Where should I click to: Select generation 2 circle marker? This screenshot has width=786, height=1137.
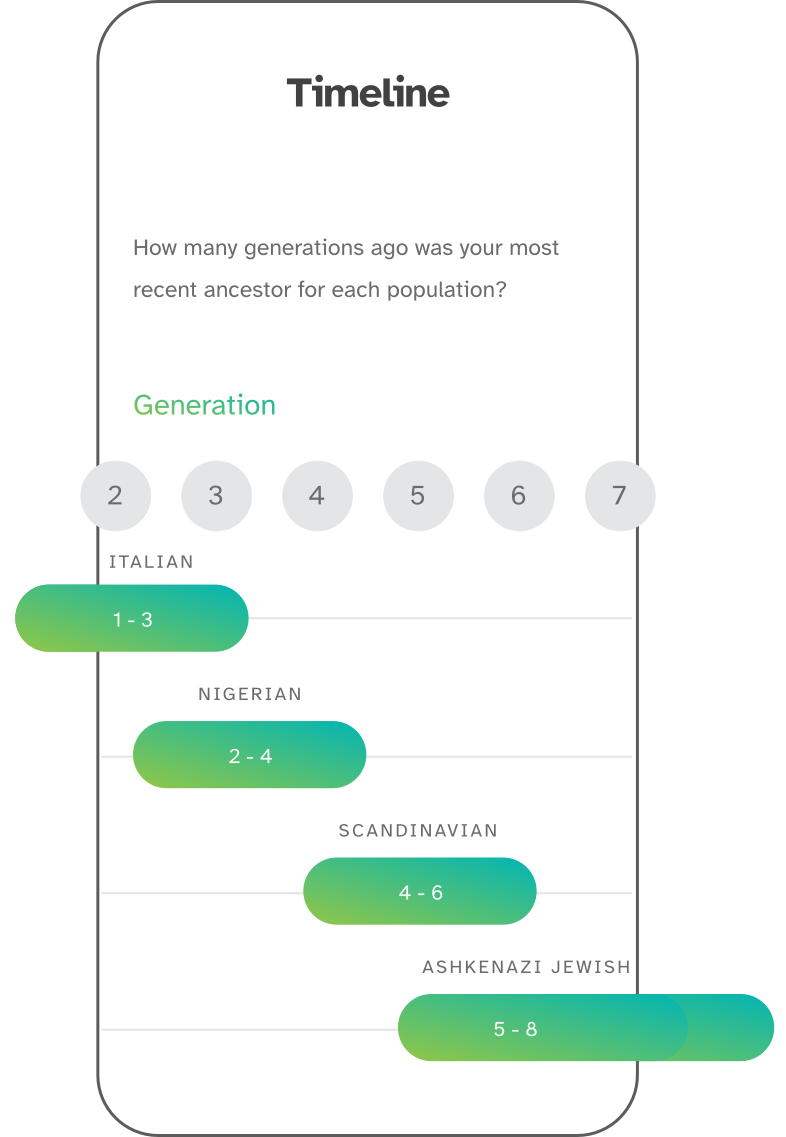click(115, 495)
